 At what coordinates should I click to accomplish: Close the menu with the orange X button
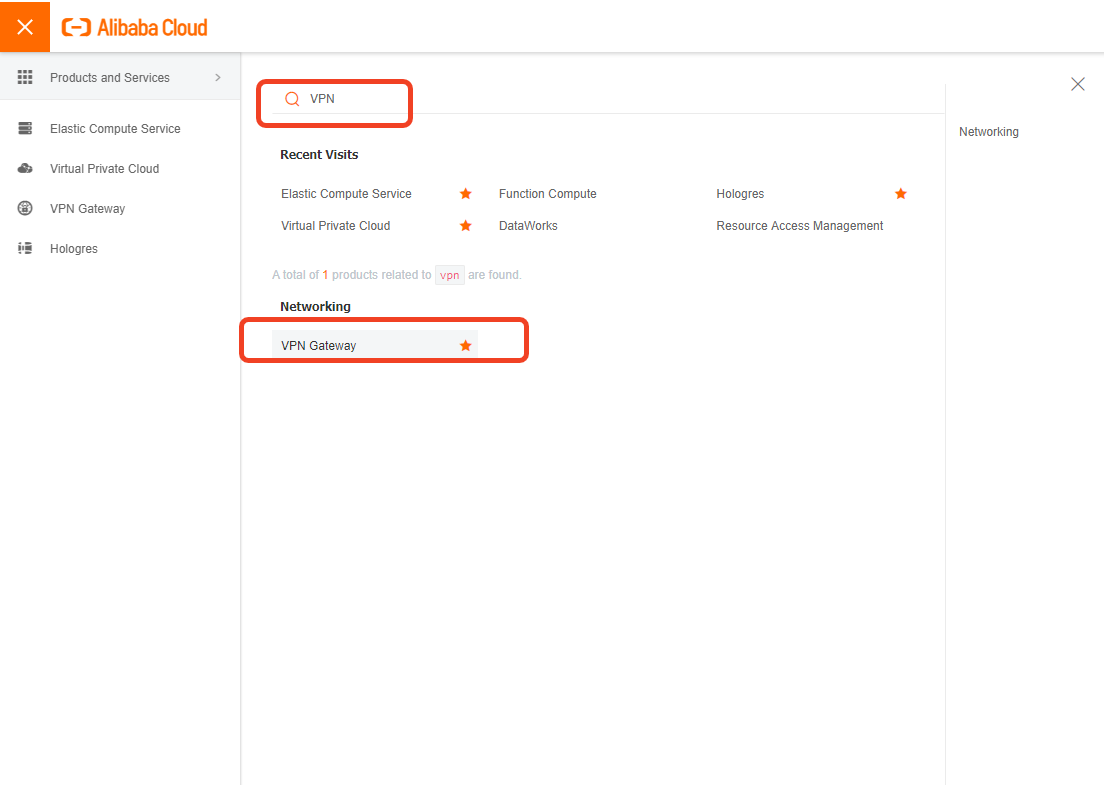pos(25,27)
